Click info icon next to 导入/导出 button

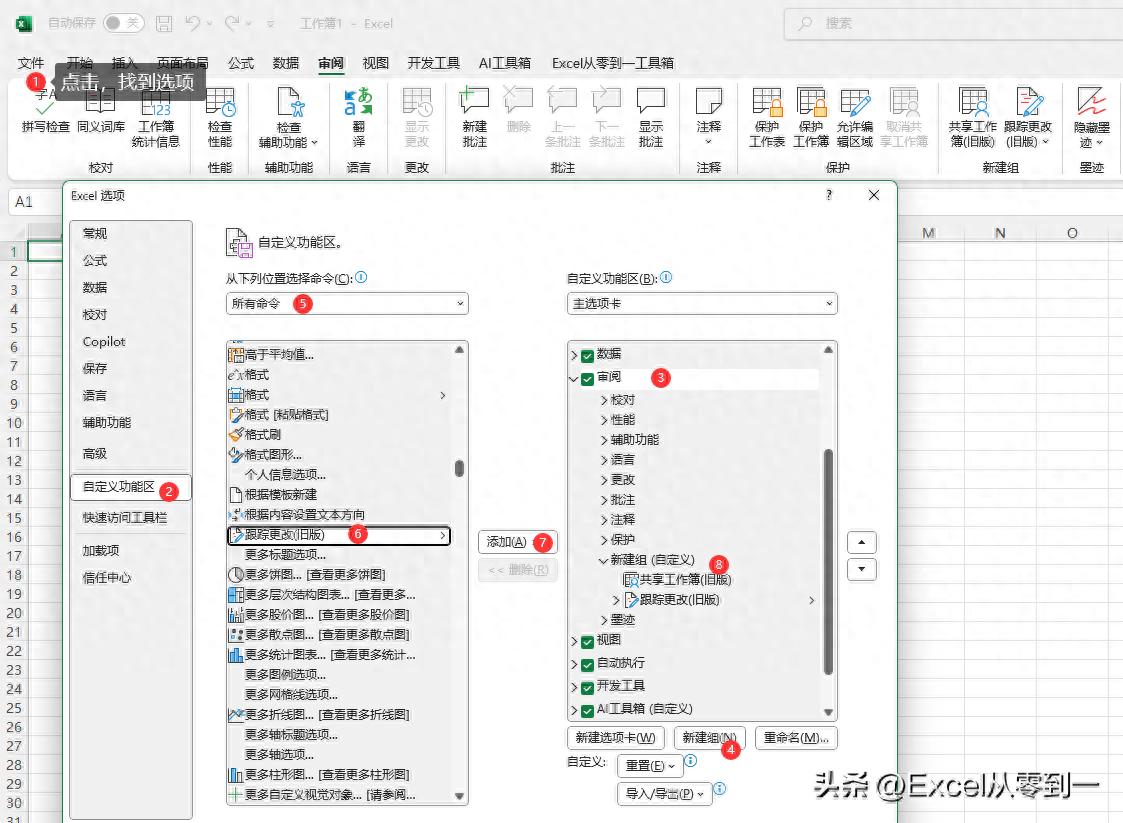pyautogui.click(x=720, y=789)
